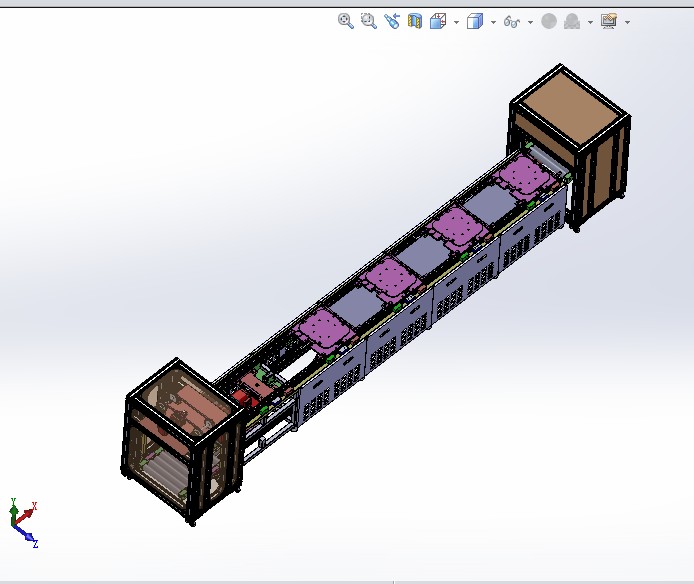
Task: Select the purple pallet nearest the brown cabinet
Action: [x=524, y=177]
